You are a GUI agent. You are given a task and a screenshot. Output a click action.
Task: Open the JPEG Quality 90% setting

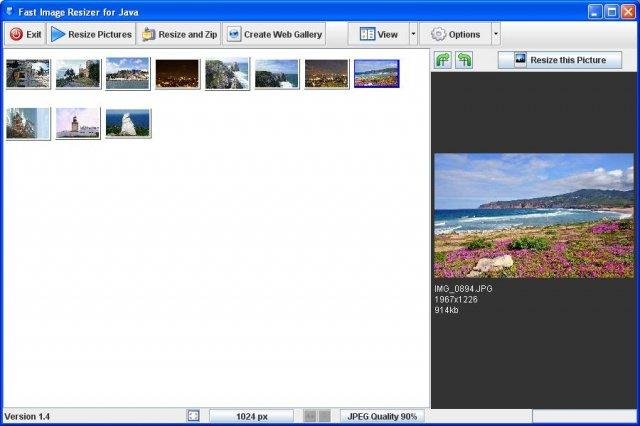[382, 416]
